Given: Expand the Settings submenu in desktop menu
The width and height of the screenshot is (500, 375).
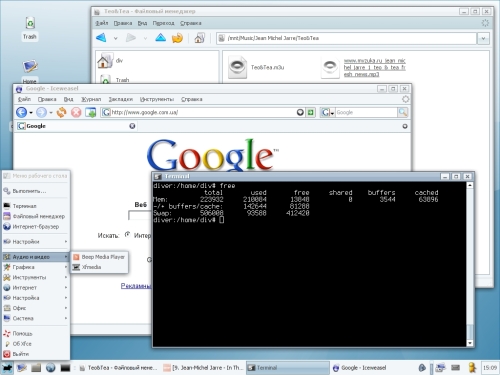Looking at the screenshot, I should coord(36,242).
